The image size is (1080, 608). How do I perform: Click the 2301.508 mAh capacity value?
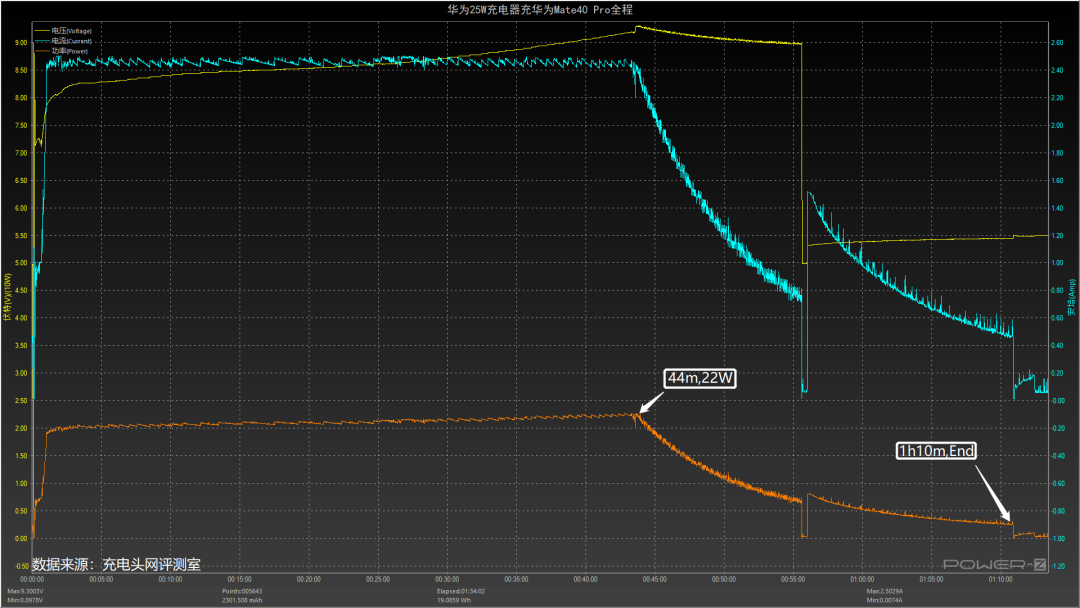tap(242, 600)
